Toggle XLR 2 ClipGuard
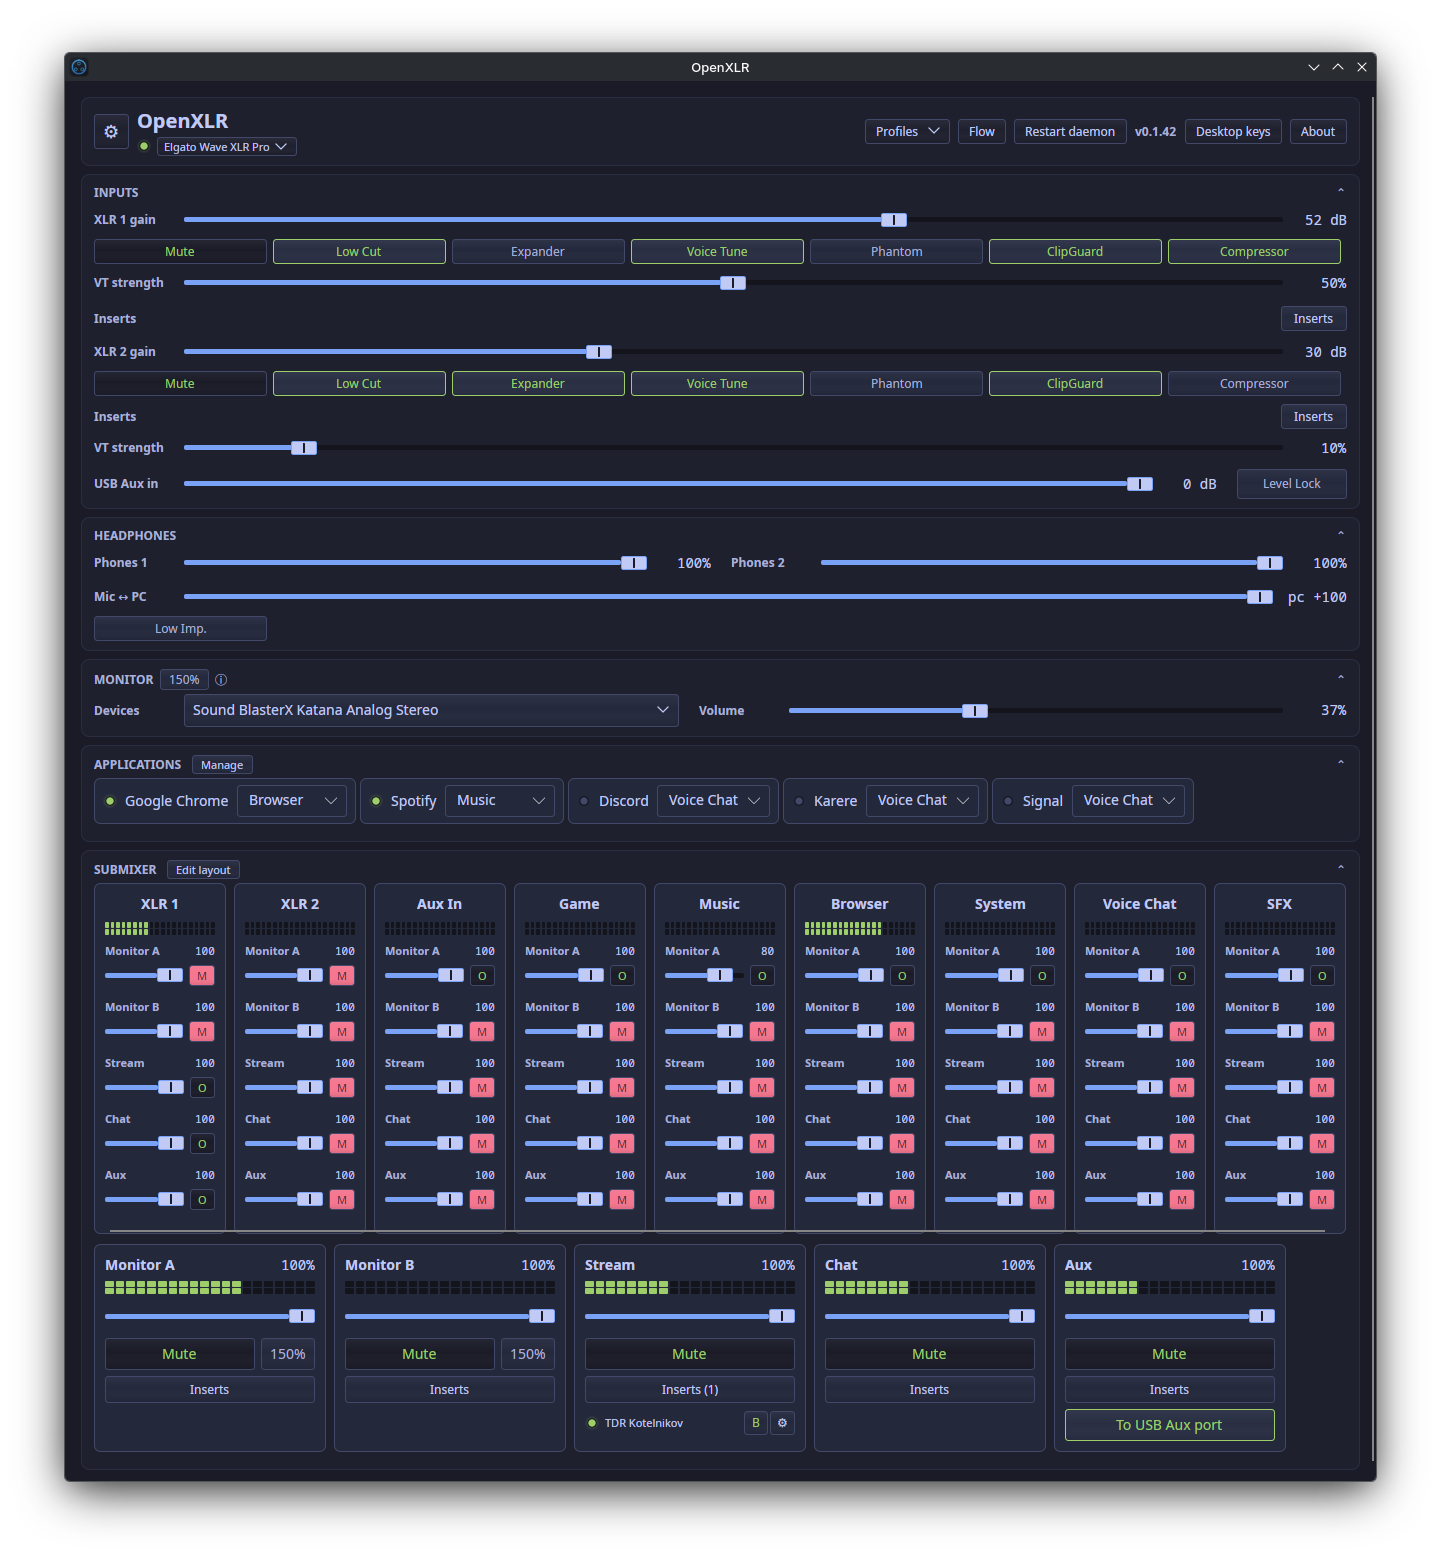The height and width of the screenshot is (1558, 1441). pyautogui.click(x=1075, y=384)
